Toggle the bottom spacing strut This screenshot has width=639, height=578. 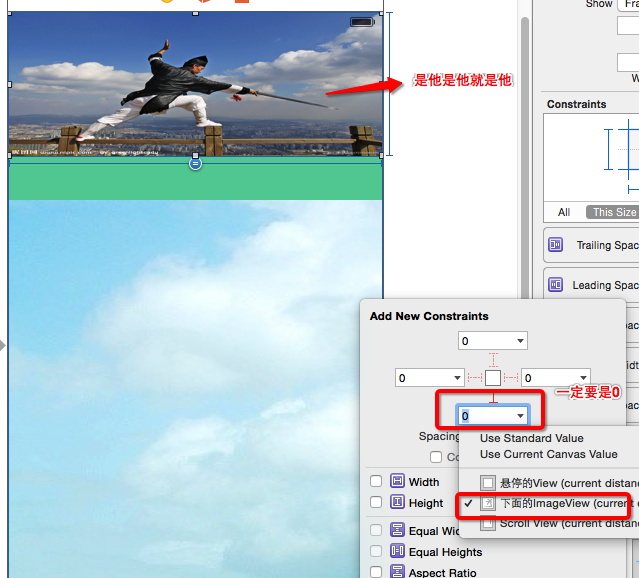pyautogui.click(x=493, y=397)
